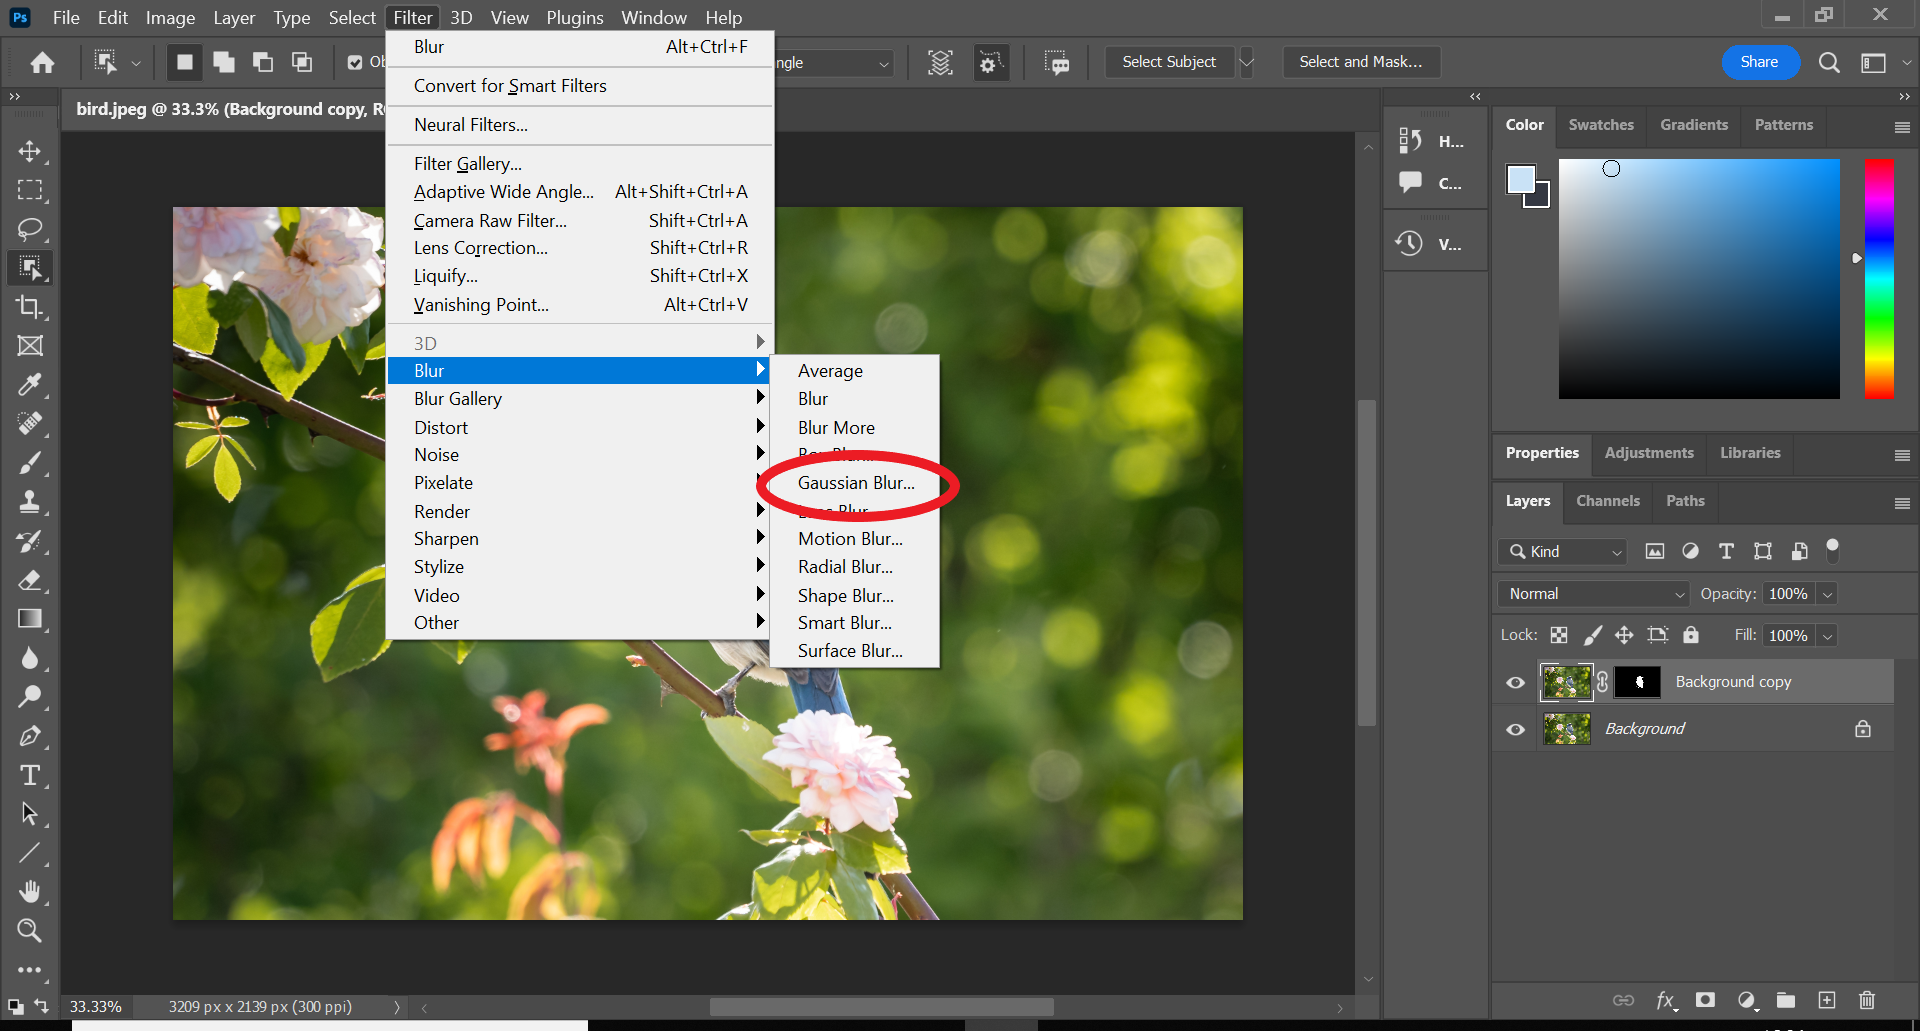This screenshot has width=1920, height=1031.
Task: Create new group folder icon
Action: pos(1786,1000)
